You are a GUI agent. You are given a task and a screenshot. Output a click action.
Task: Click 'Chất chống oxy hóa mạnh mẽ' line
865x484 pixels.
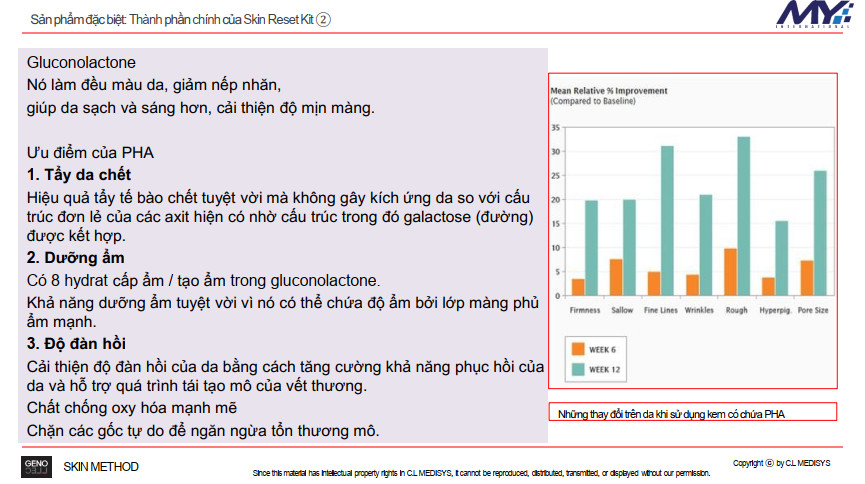(x=132, y=408)
